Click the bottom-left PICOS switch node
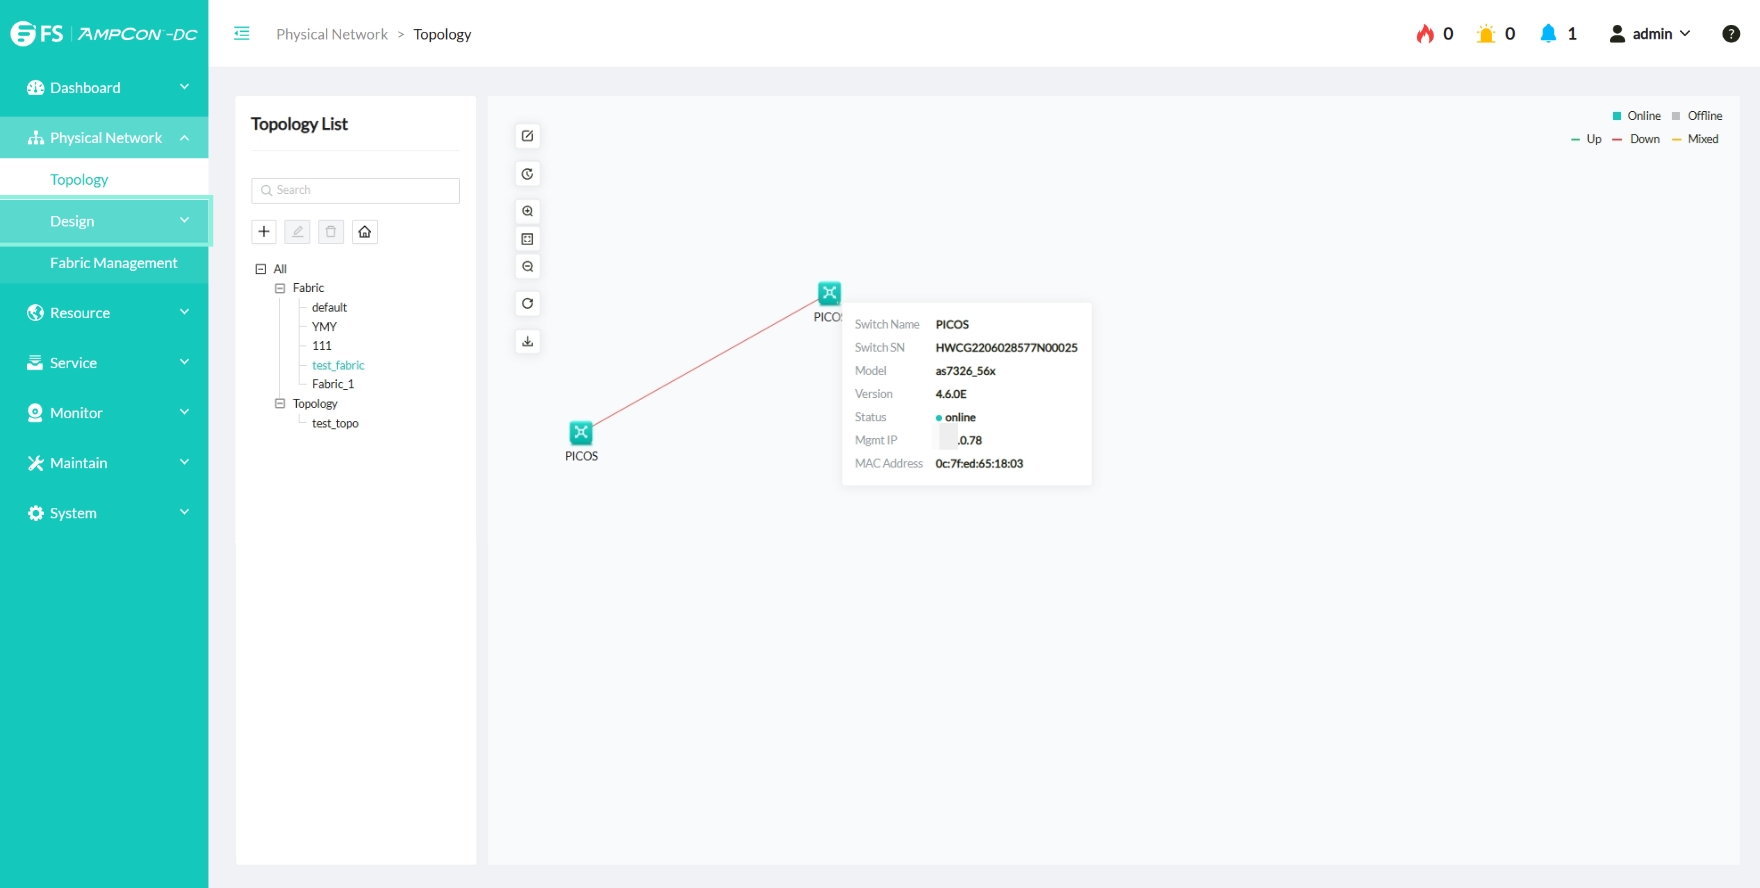This screenshot has width=1760, height=888. (x=581, y=433)
